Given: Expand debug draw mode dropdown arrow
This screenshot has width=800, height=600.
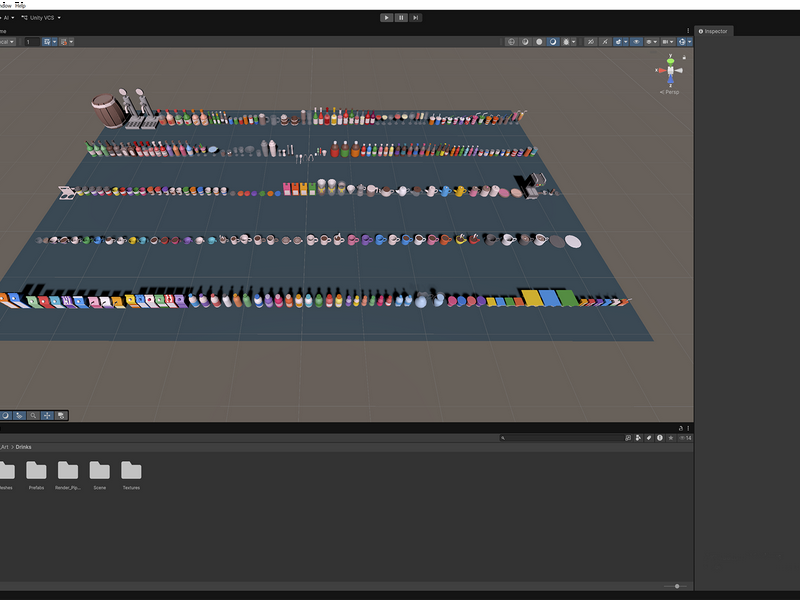Looking at the screenshot, I should tap(573, 42).
